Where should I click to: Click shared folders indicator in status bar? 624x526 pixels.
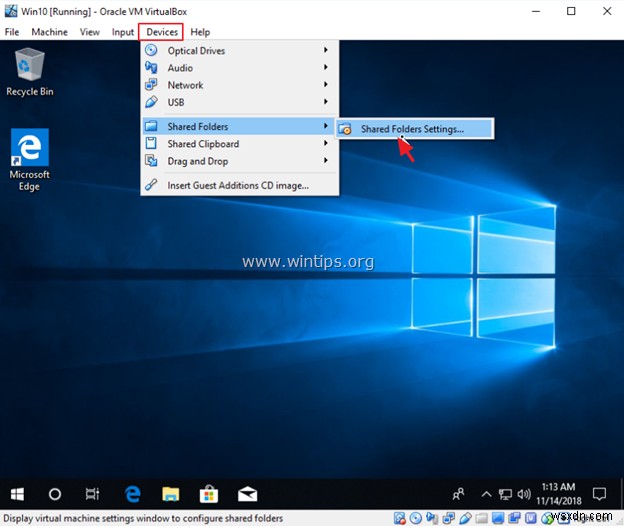(482, 518)
